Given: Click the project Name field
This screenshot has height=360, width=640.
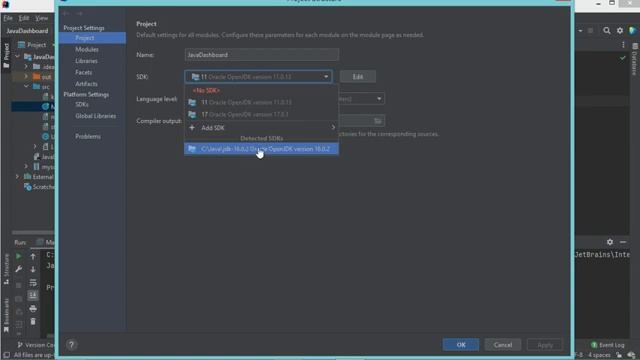Looking at the screenshot, I should point(262,55).
